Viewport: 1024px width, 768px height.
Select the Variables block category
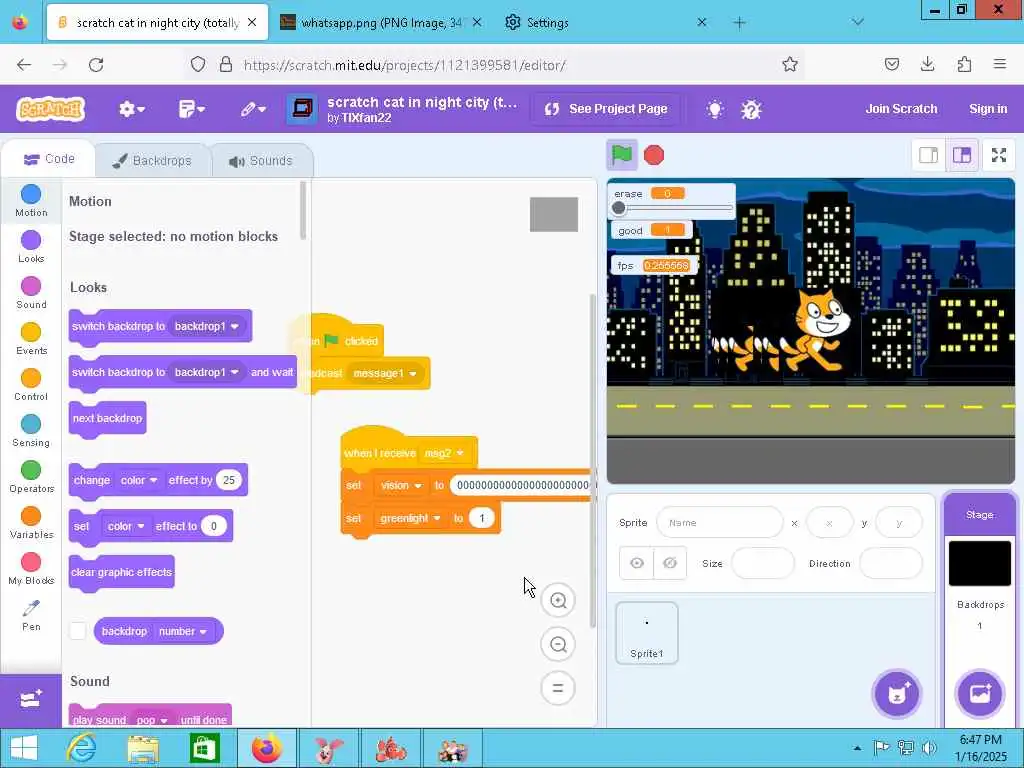click(x=31, y=522)
